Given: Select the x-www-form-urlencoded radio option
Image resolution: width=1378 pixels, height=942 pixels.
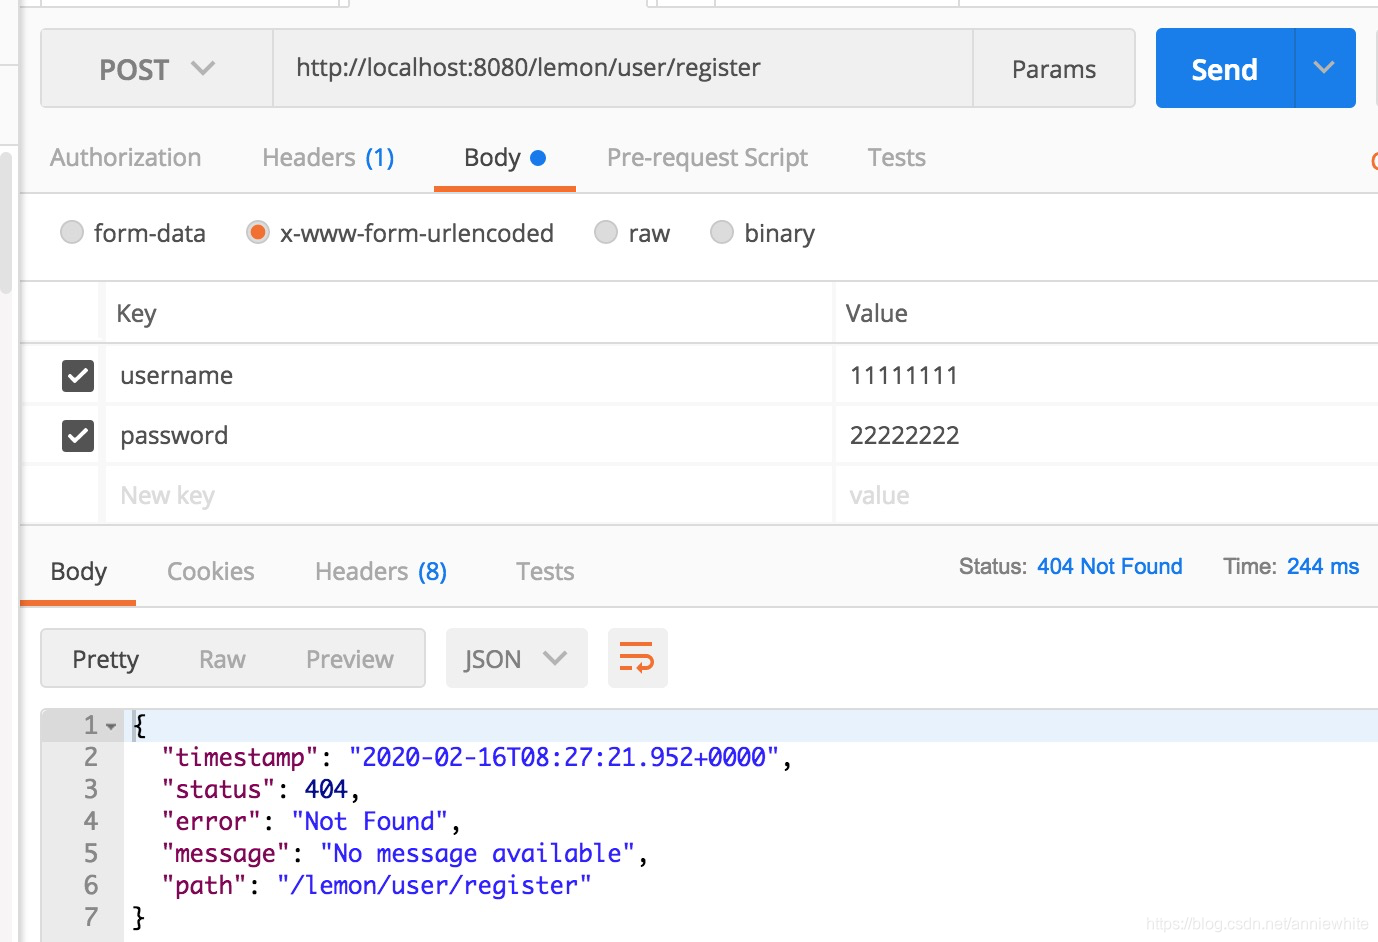Looking at the screenshot, I should pyautogui.click(x=258, y=232).
